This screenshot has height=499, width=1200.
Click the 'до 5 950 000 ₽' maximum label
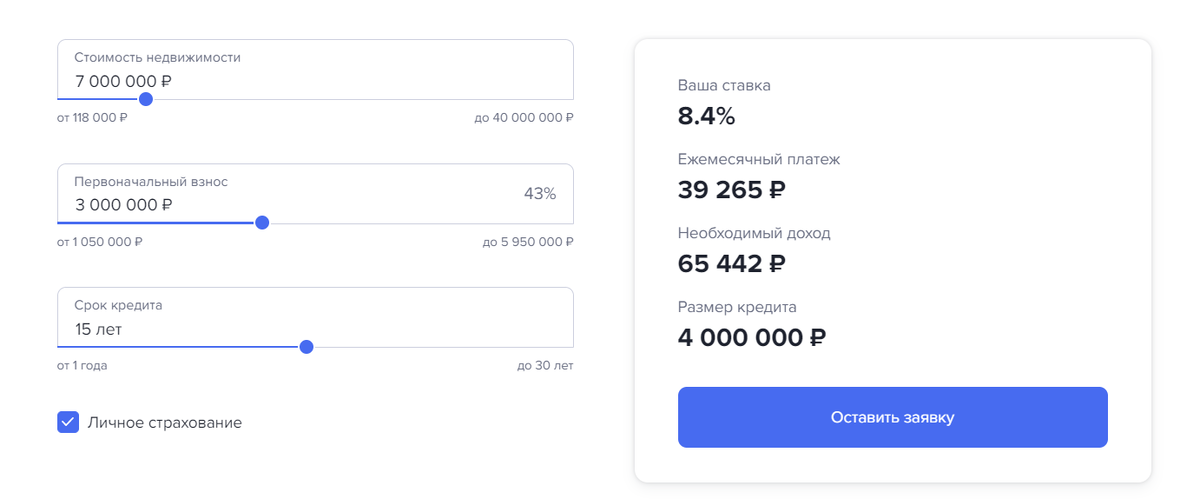(x=528, y=242)
